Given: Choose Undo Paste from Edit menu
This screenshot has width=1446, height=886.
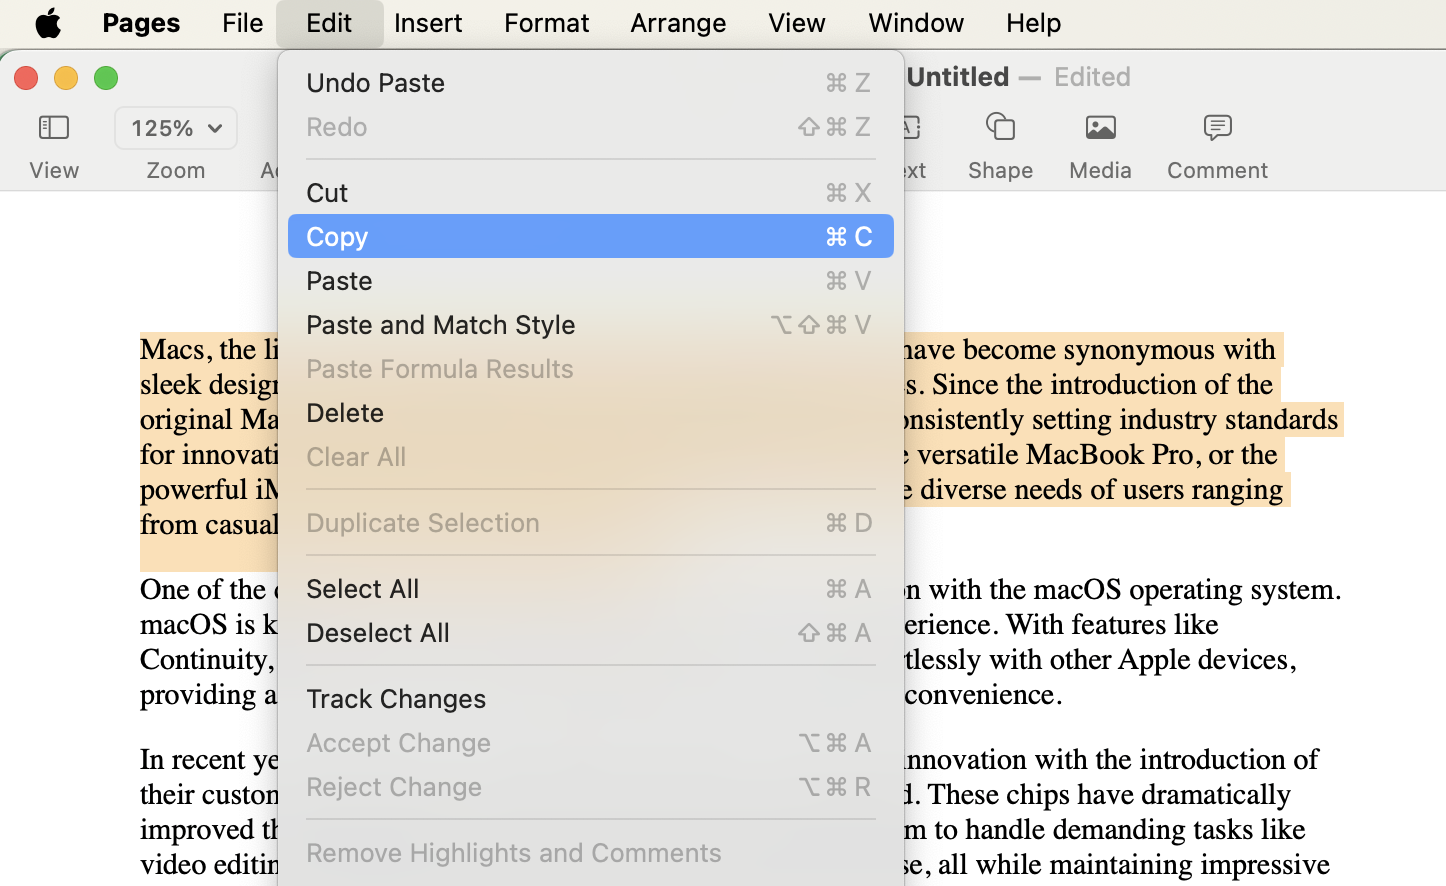Looking at the screenshot, I should (x=590, y=83).
